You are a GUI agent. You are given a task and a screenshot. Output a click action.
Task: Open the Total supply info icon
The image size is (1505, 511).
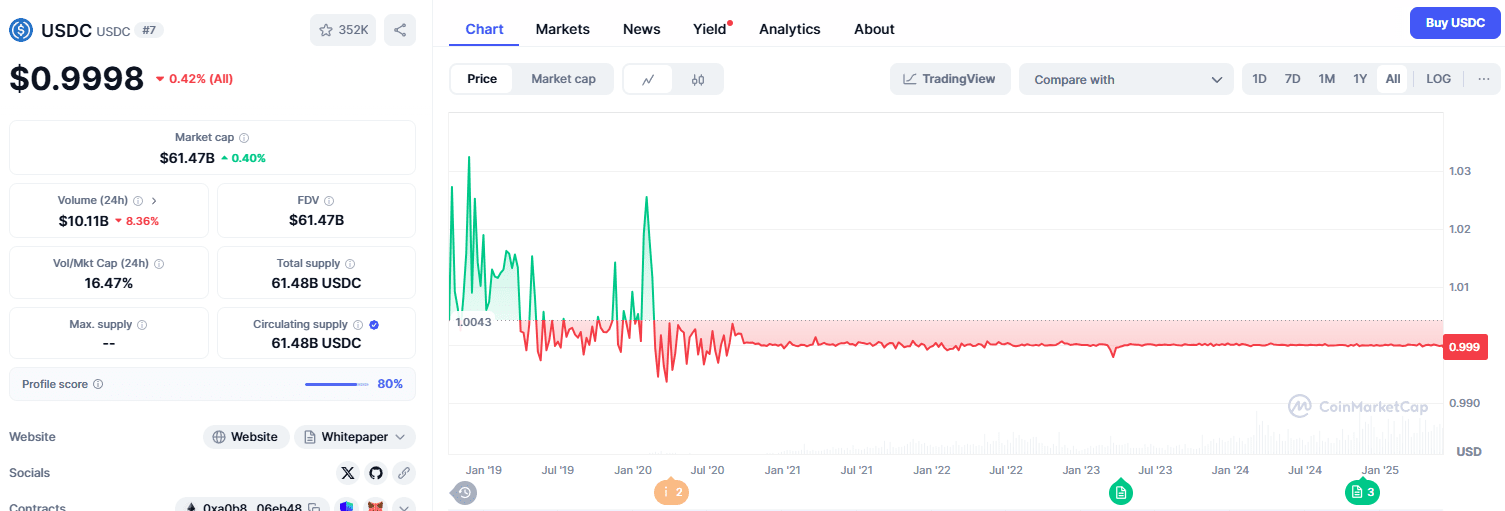point(350,264)
